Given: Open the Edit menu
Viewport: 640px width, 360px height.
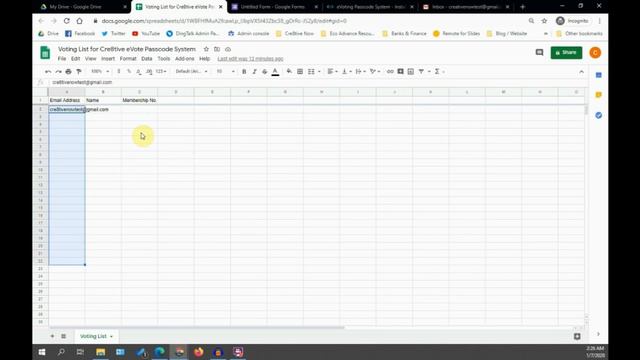Looking at the screenshot, I should pos(76,59).
